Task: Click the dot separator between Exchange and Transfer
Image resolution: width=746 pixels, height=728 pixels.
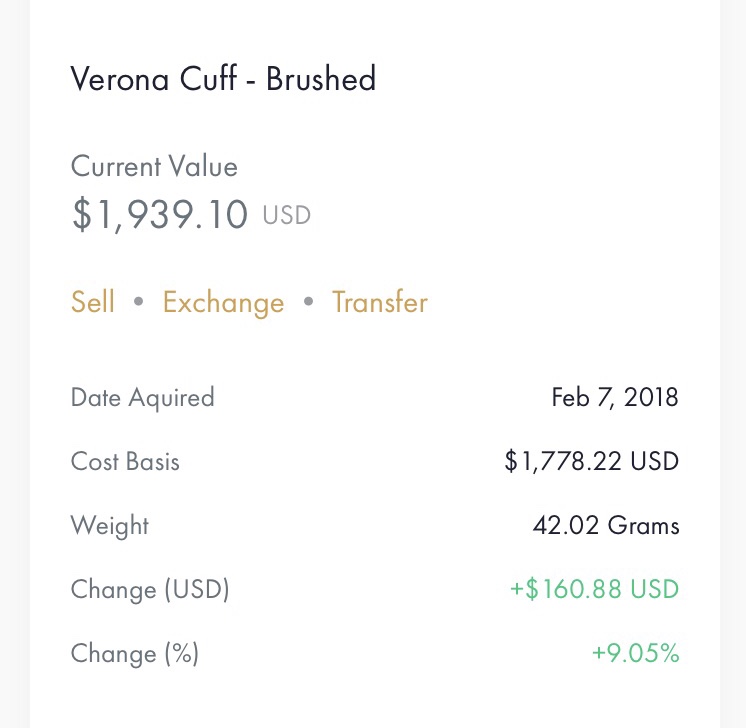Action: click(308, 302)
